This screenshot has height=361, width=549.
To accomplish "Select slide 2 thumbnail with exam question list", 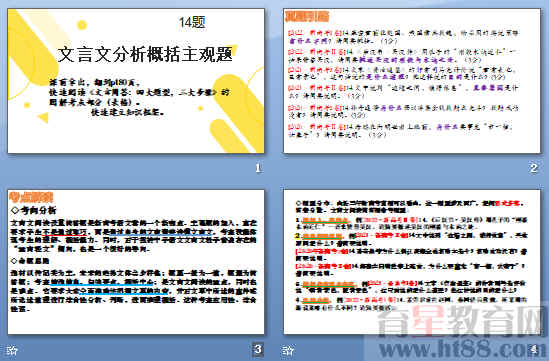I will coord(412,81).
